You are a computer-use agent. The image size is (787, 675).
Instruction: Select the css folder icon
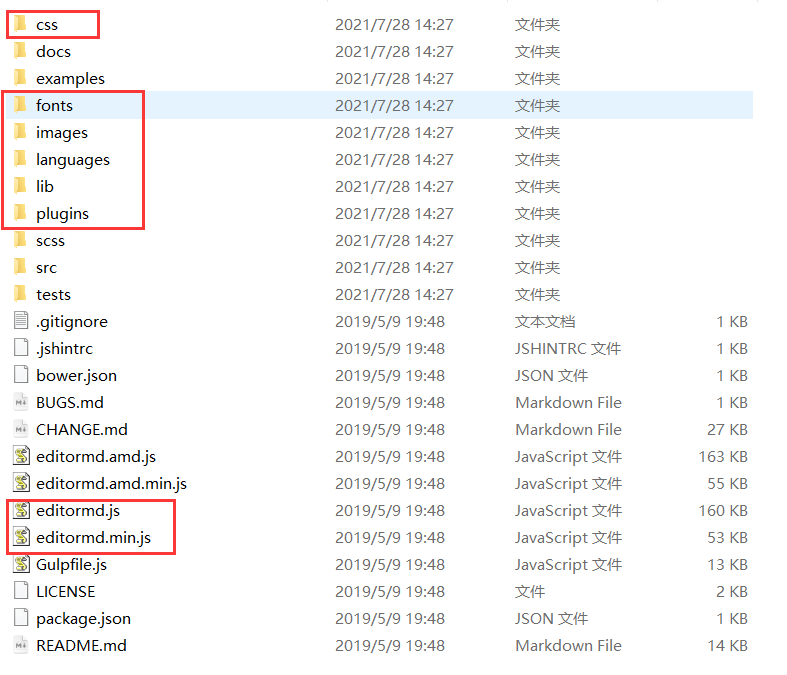point(20,24)
